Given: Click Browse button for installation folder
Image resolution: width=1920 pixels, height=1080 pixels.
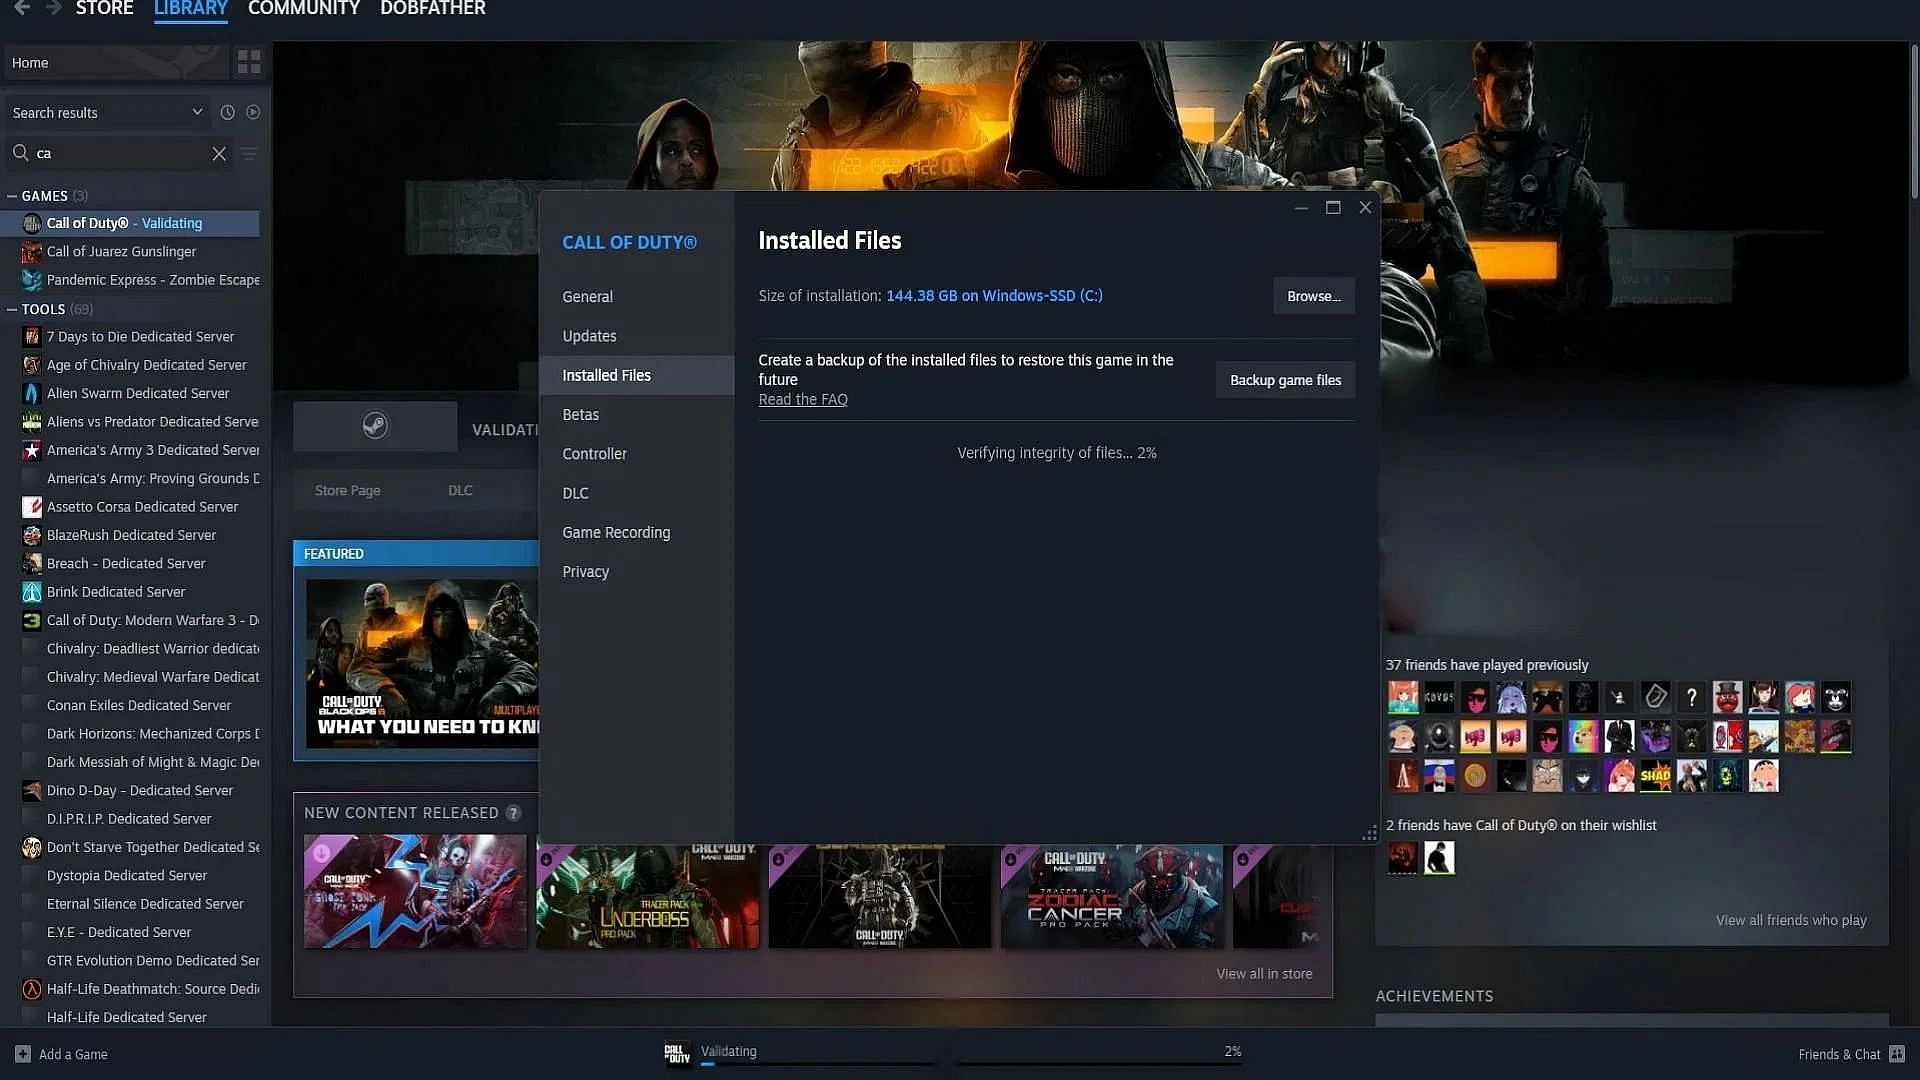Looking at the screenshot, I should click(x=1312, y=295).
